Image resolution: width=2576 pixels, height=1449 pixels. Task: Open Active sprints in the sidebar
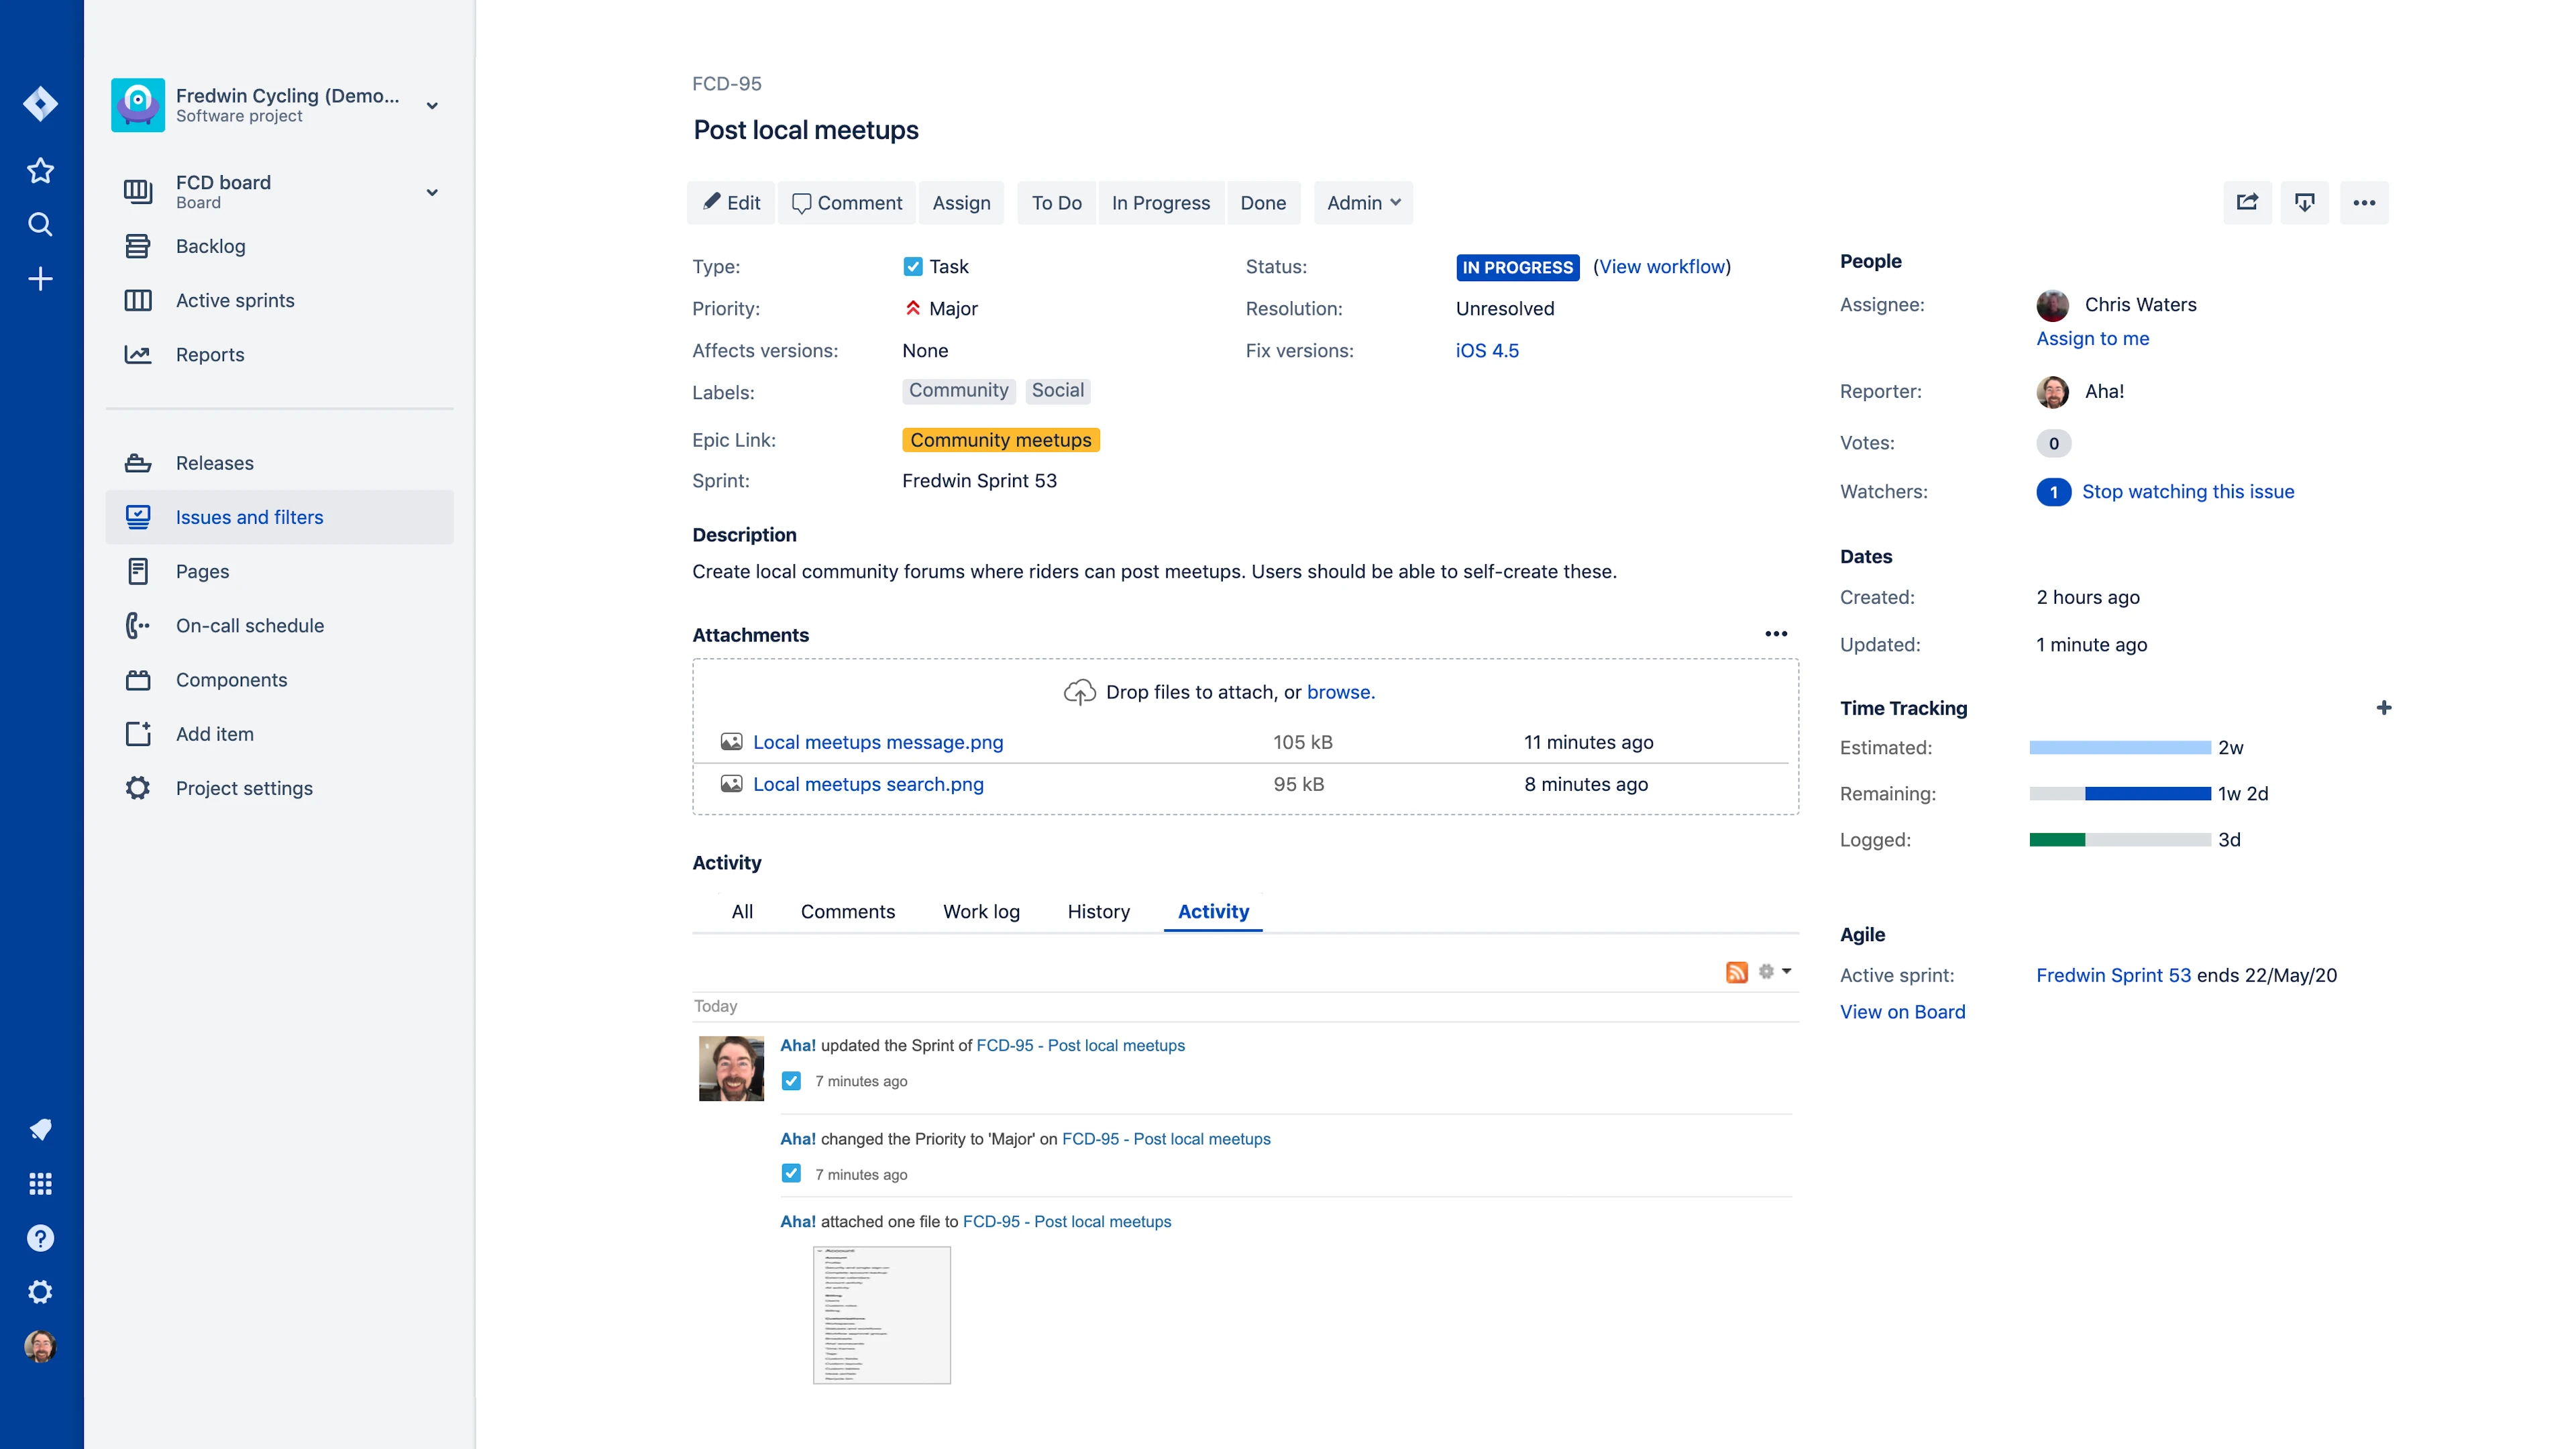click(x=234, y=300)
